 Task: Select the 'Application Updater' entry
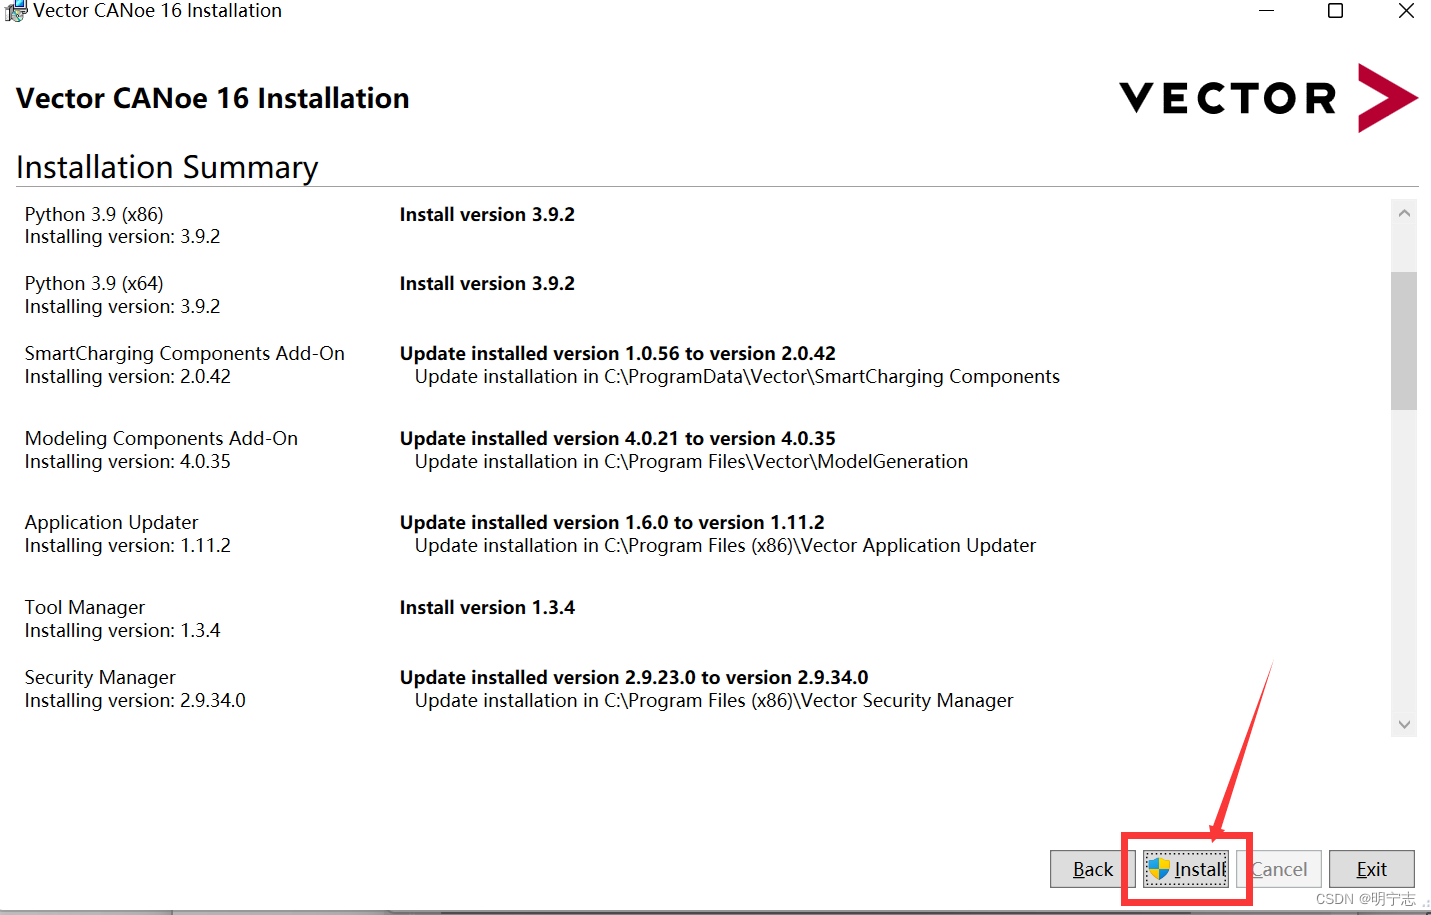point(112,522)
